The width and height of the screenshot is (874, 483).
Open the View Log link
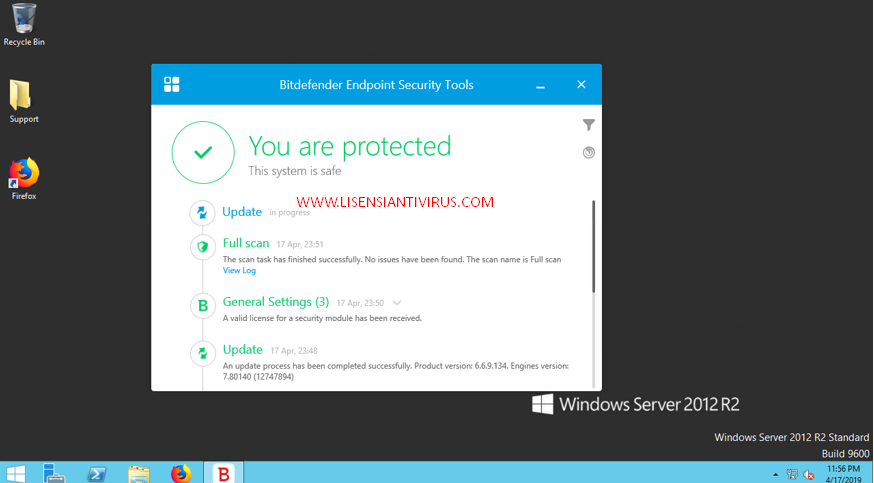point(239,270)
